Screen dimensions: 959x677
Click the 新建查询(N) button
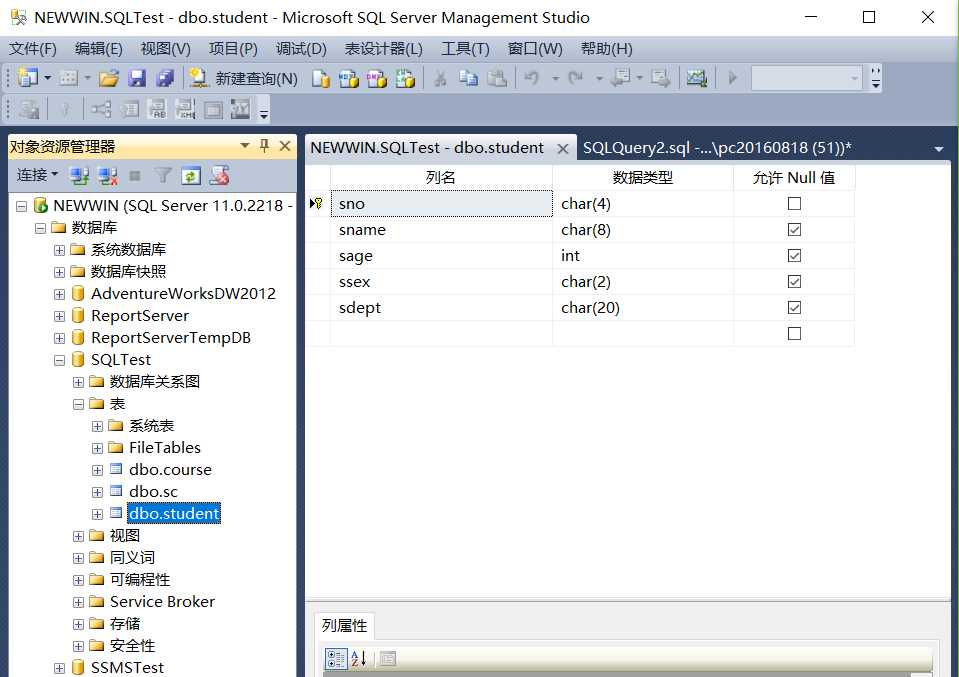coord(243,78)
